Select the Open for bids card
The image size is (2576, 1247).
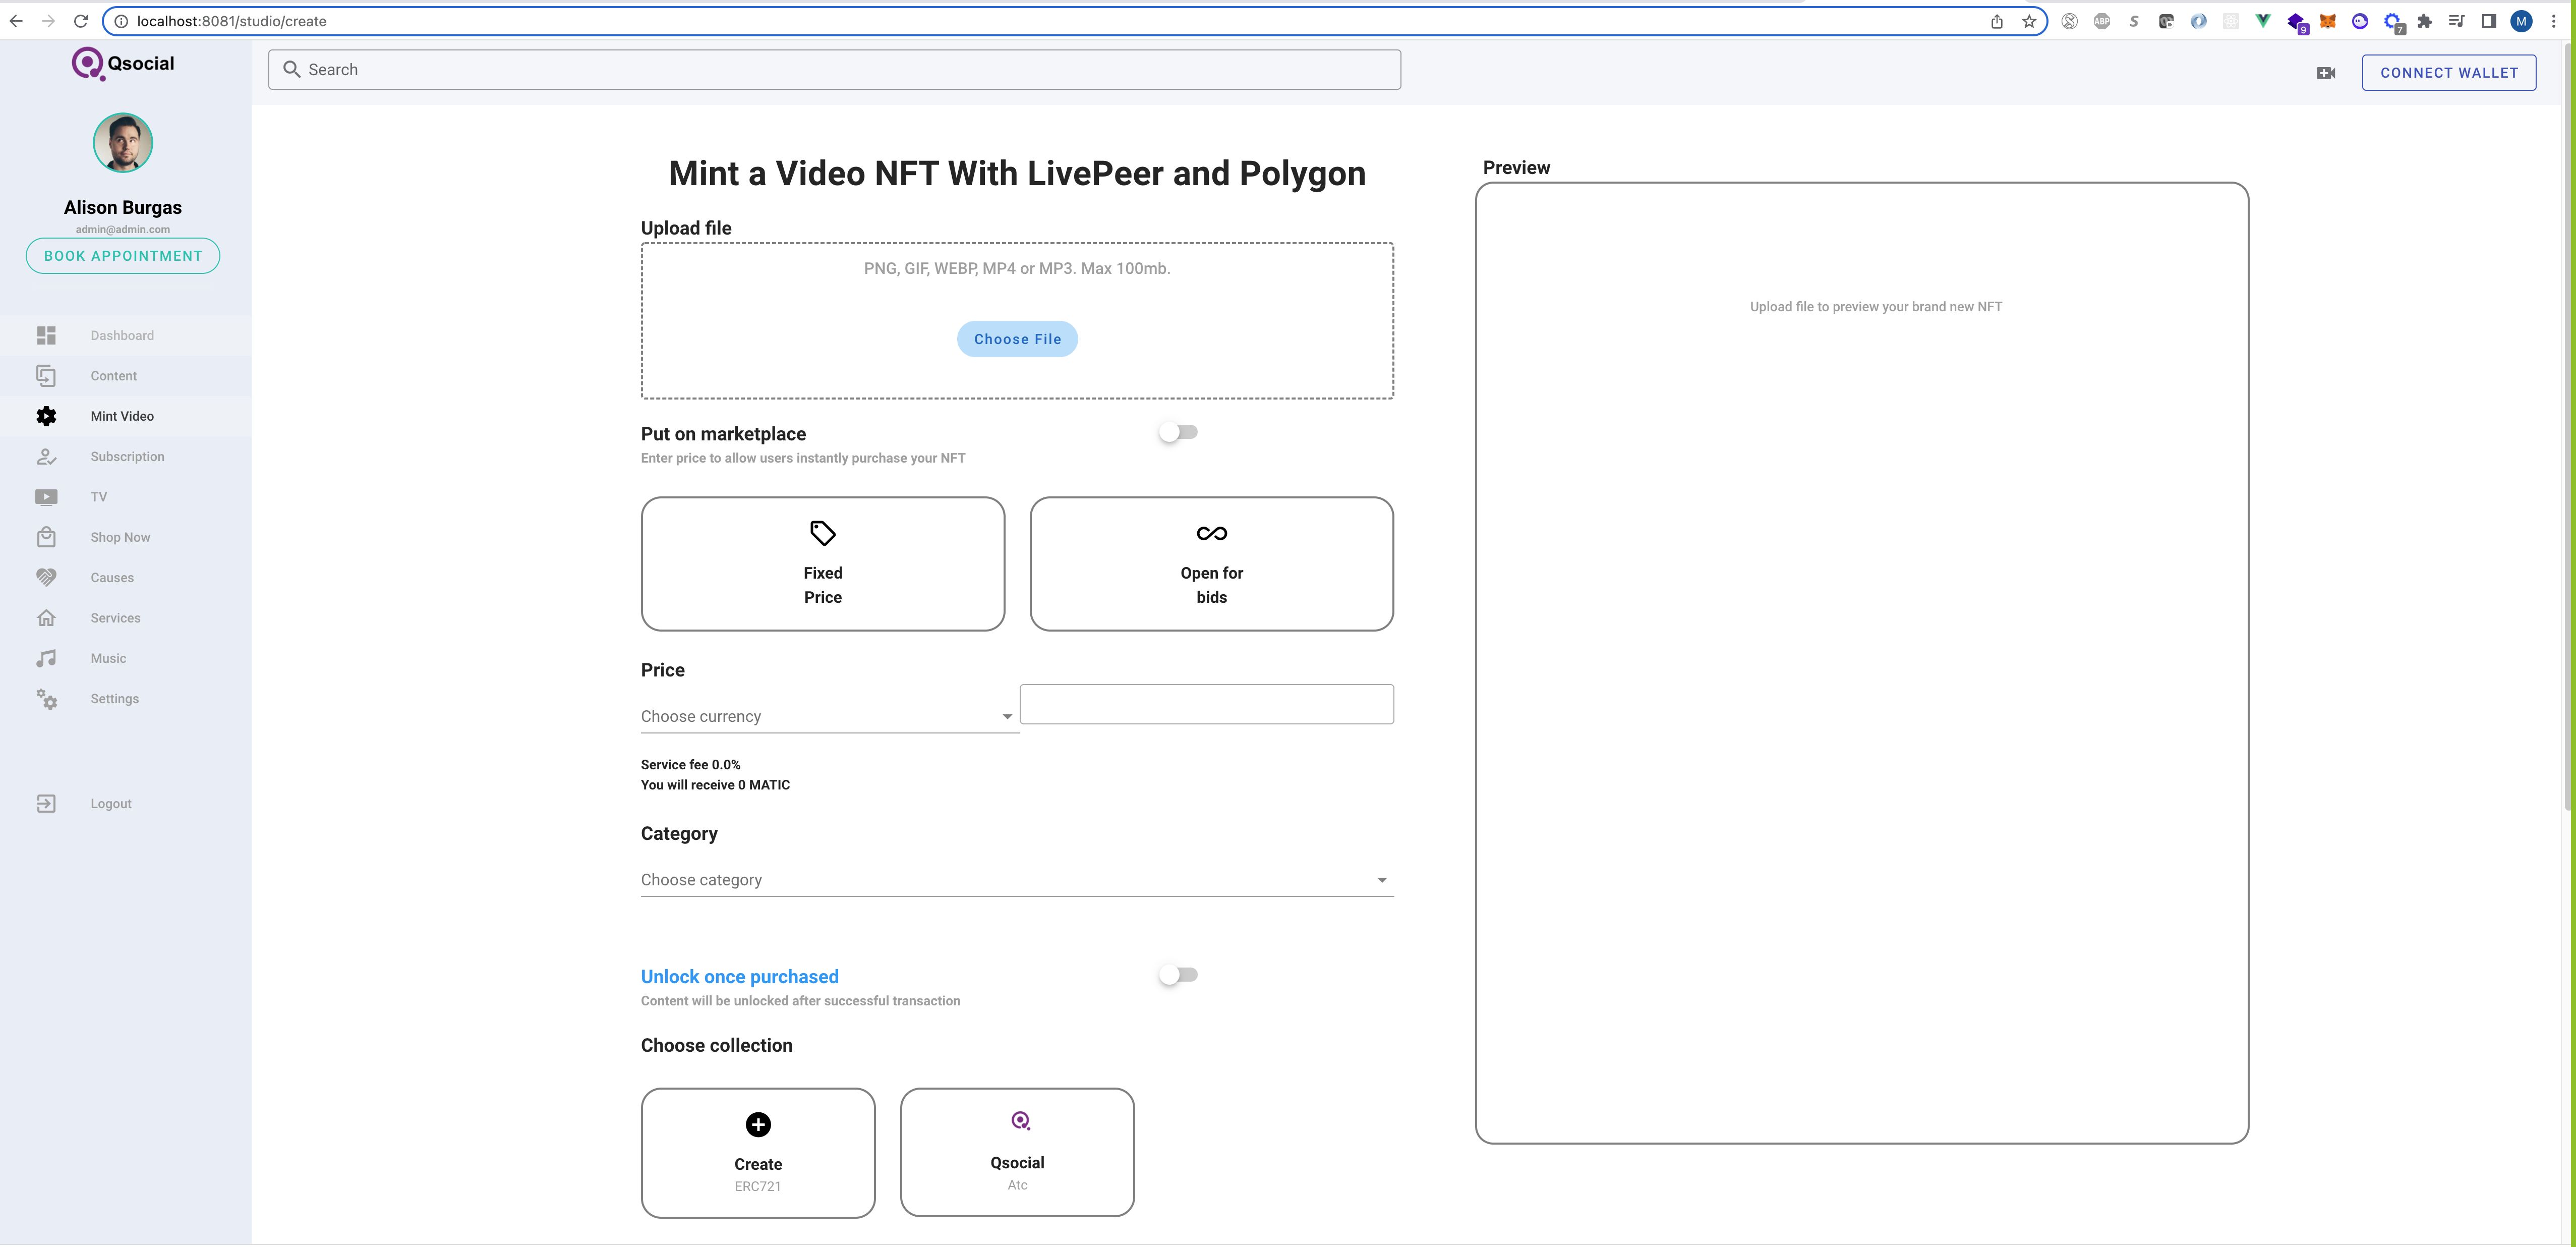coord(1211,564)
